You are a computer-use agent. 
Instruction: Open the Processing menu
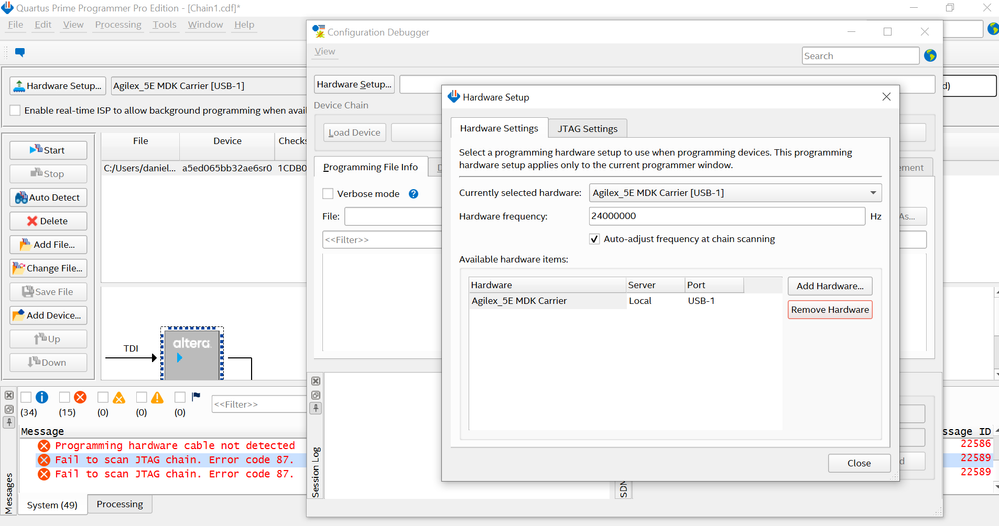(118, 25)
